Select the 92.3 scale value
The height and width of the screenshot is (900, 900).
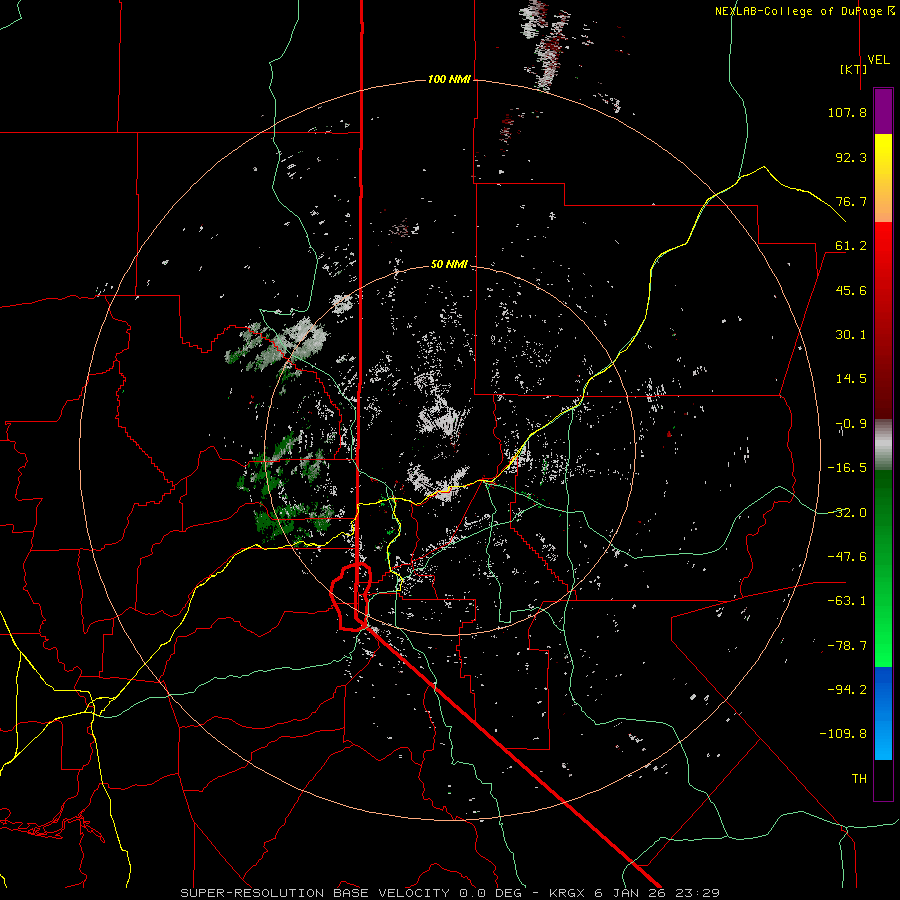coord(851,157)
